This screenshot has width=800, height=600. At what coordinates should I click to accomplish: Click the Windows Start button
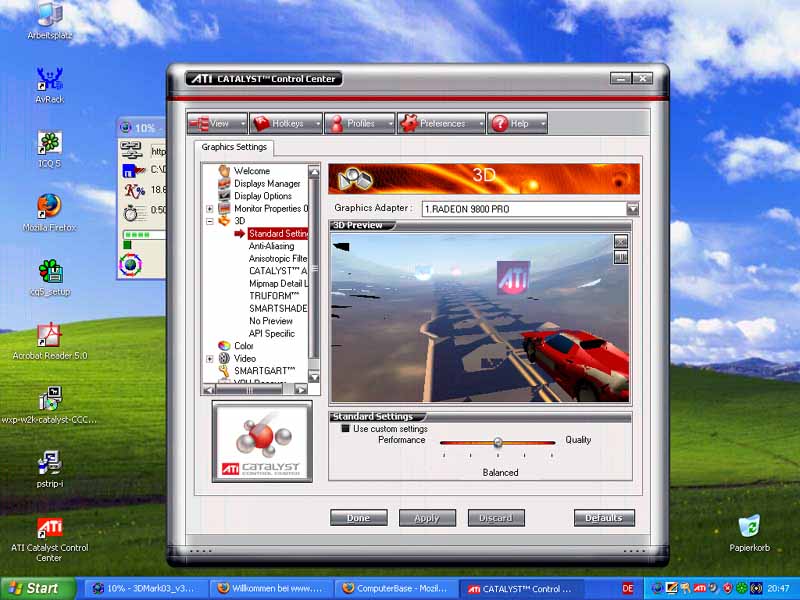pos(37,588)
